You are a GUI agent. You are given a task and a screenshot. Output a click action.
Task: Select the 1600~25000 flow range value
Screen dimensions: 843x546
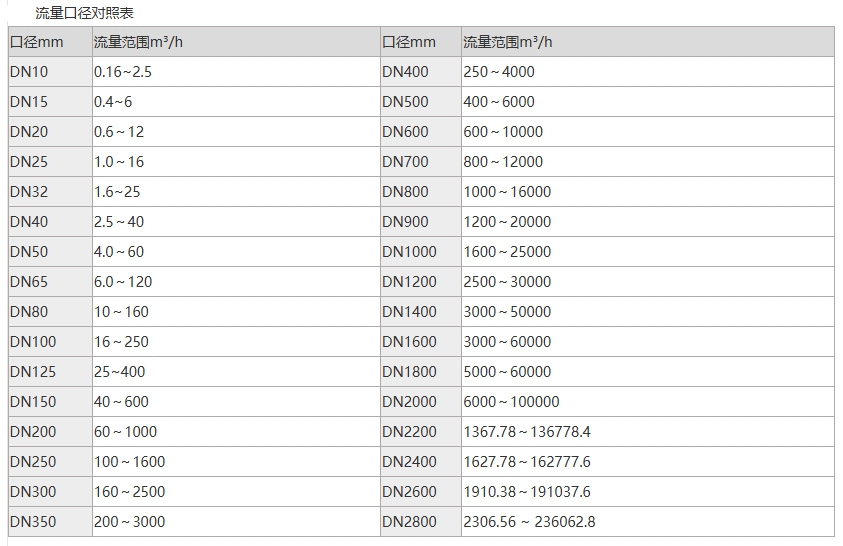[507, 252]
